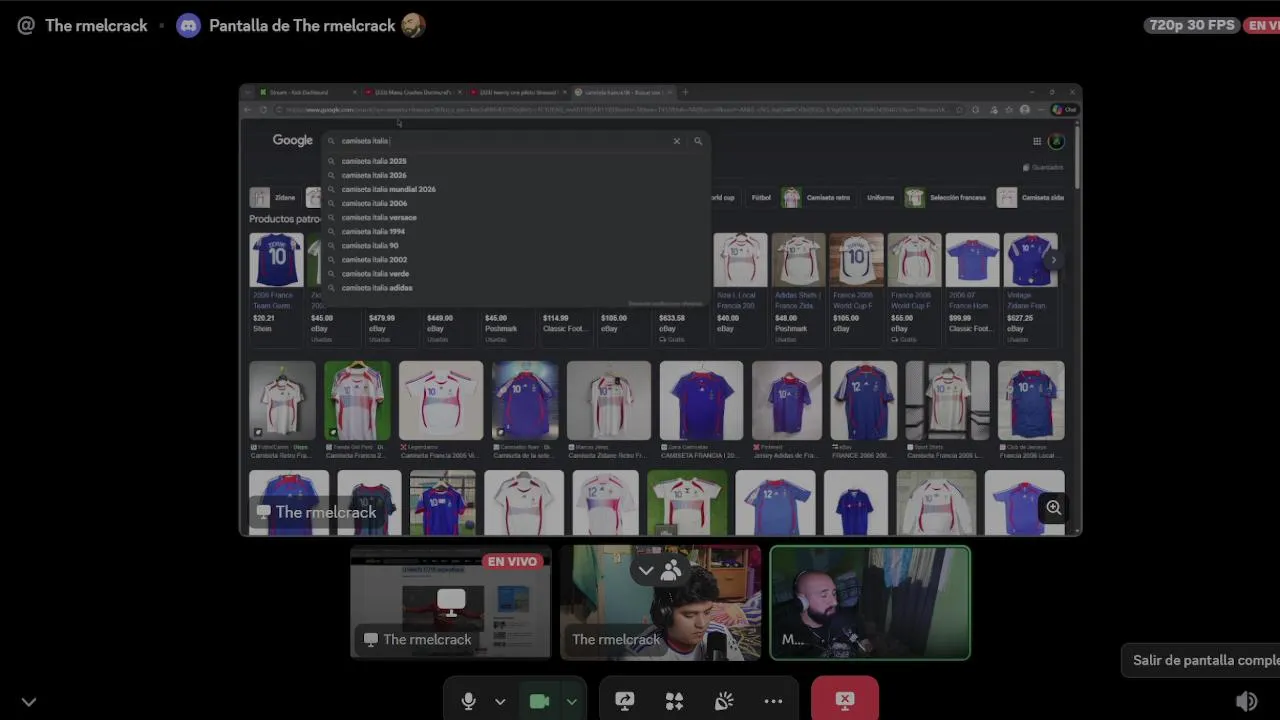
Task: Open the three-dots more options menu
Action: pos(773,701)
